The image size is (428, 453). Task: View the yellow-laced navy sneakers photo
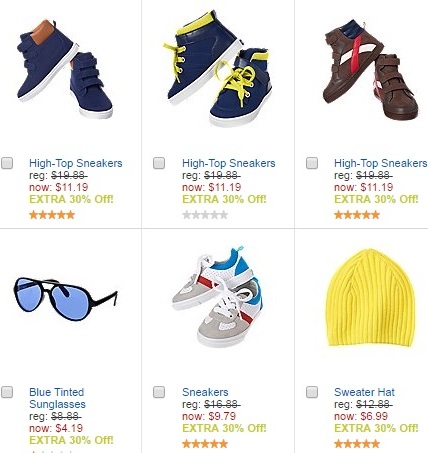point(218,69)
